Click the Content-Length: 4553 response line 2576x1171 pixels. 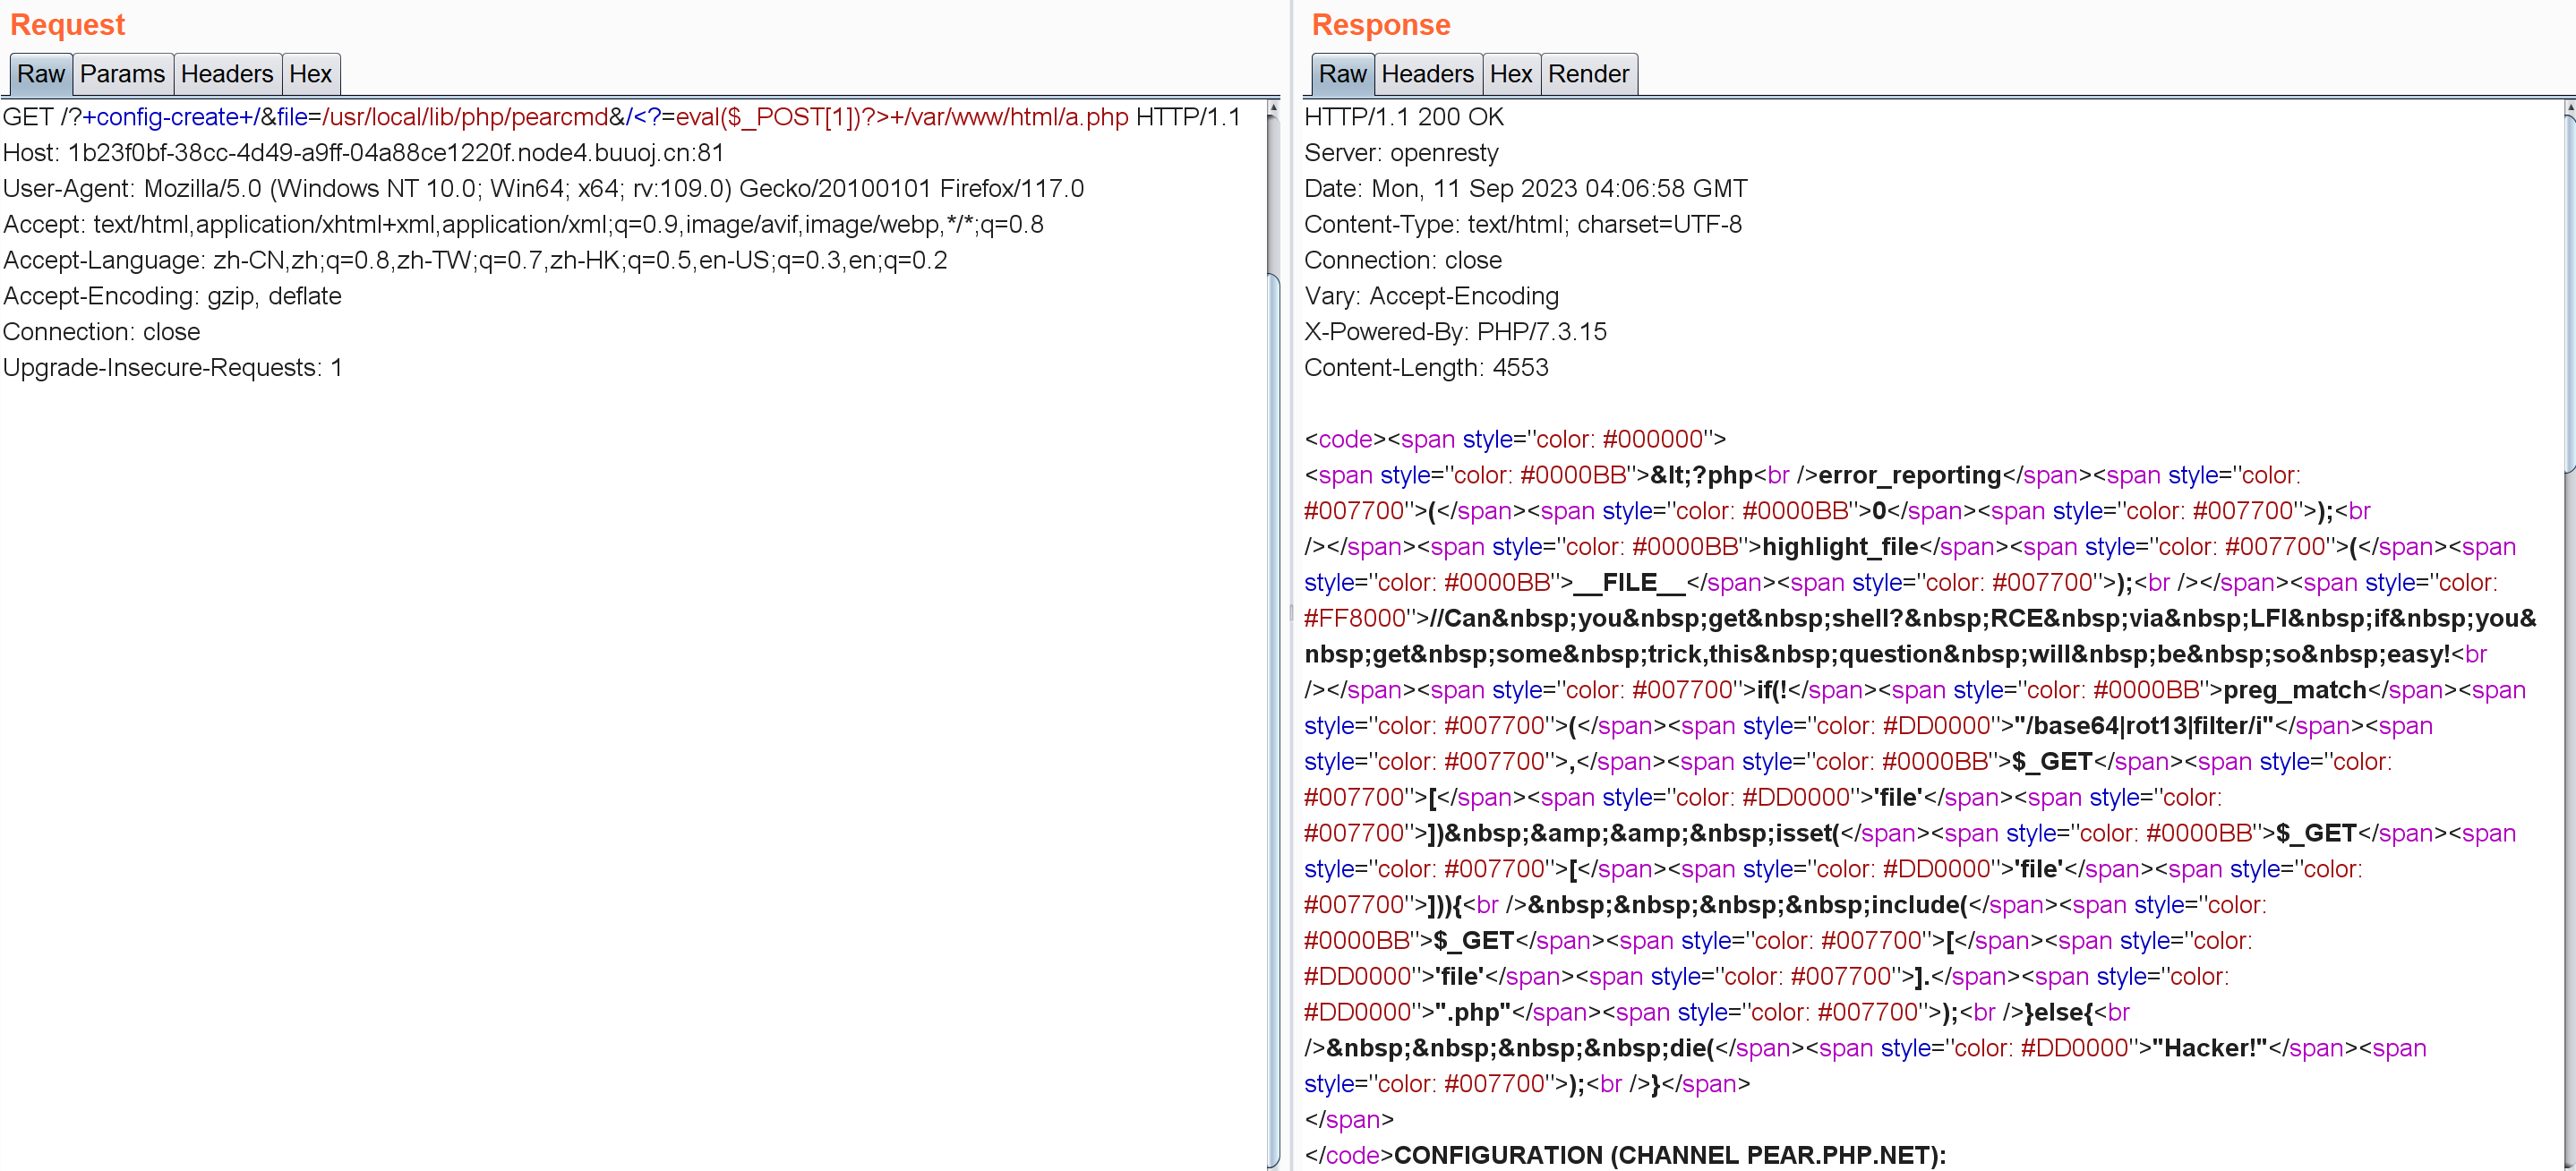point(1425,368)
